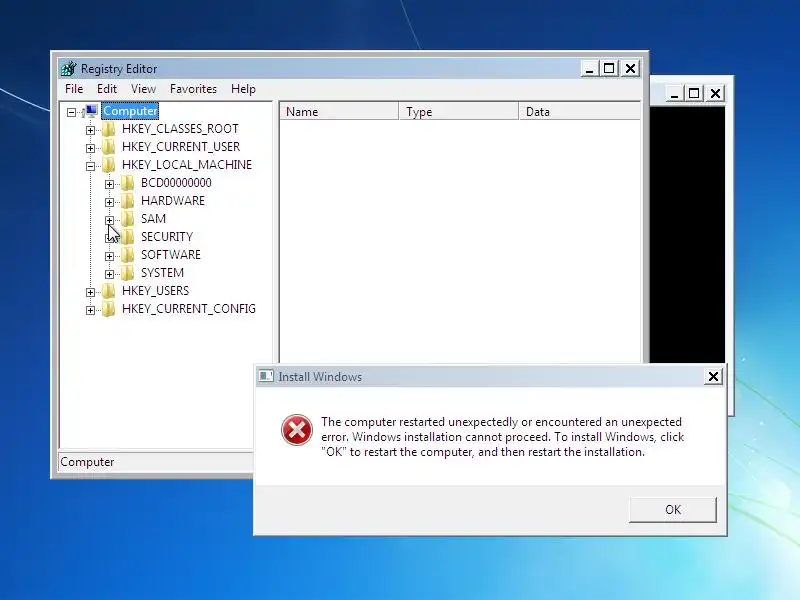Expand the SOFTWARE key
Screen dimensions: 800x600
point(109,256)
